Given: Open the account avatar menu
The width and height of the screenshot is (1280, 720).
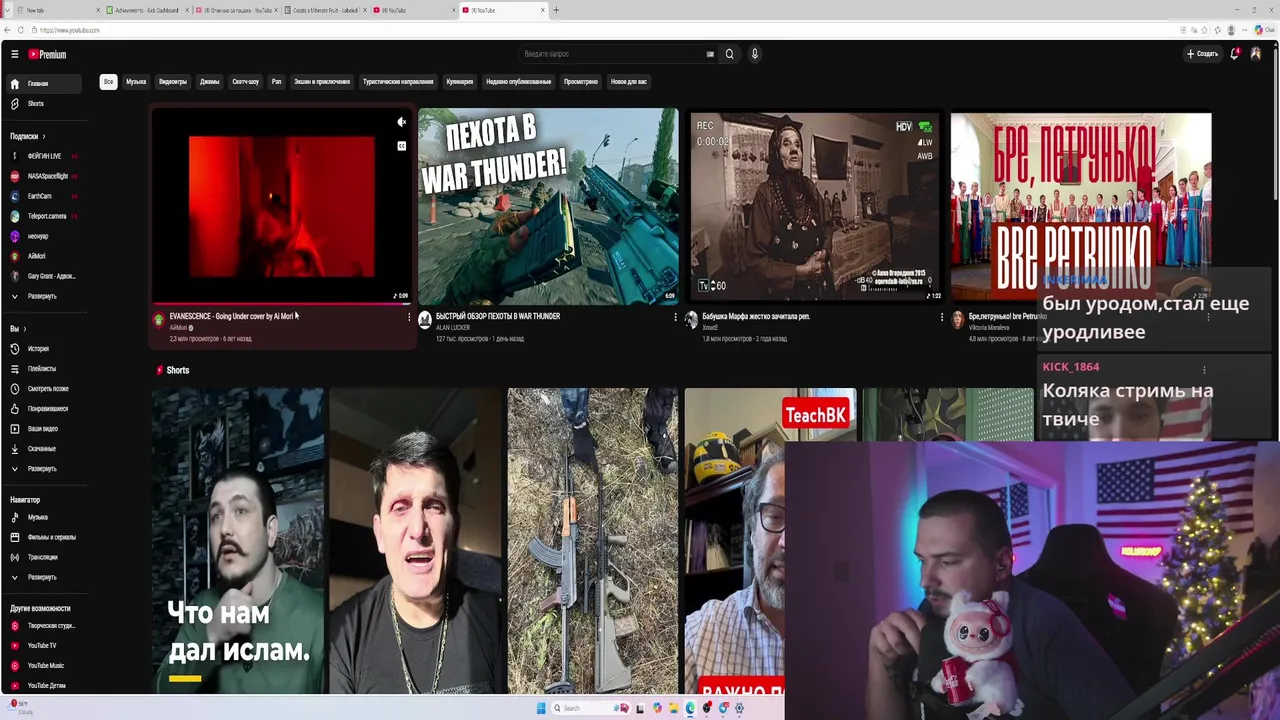Looking at the screenshot, I should [x=1256, y=54].
